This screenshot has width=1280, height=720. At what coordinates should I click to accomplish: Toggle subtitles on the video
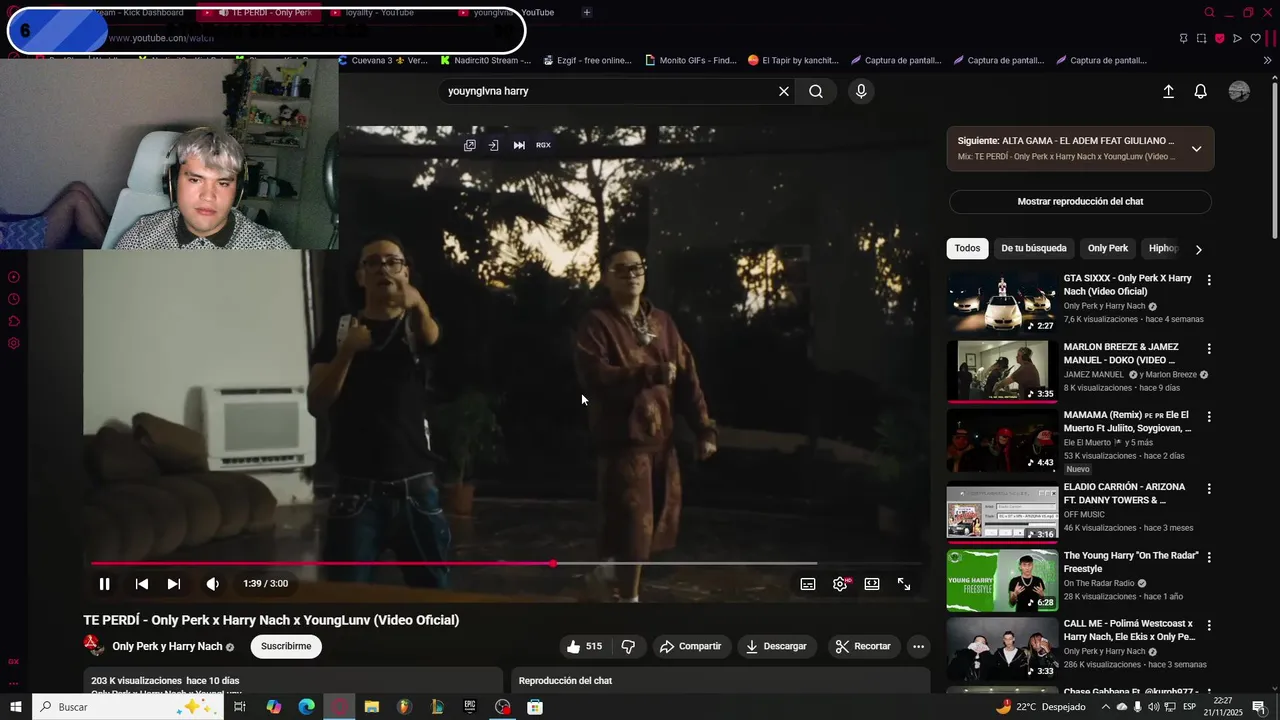point(808,584)
